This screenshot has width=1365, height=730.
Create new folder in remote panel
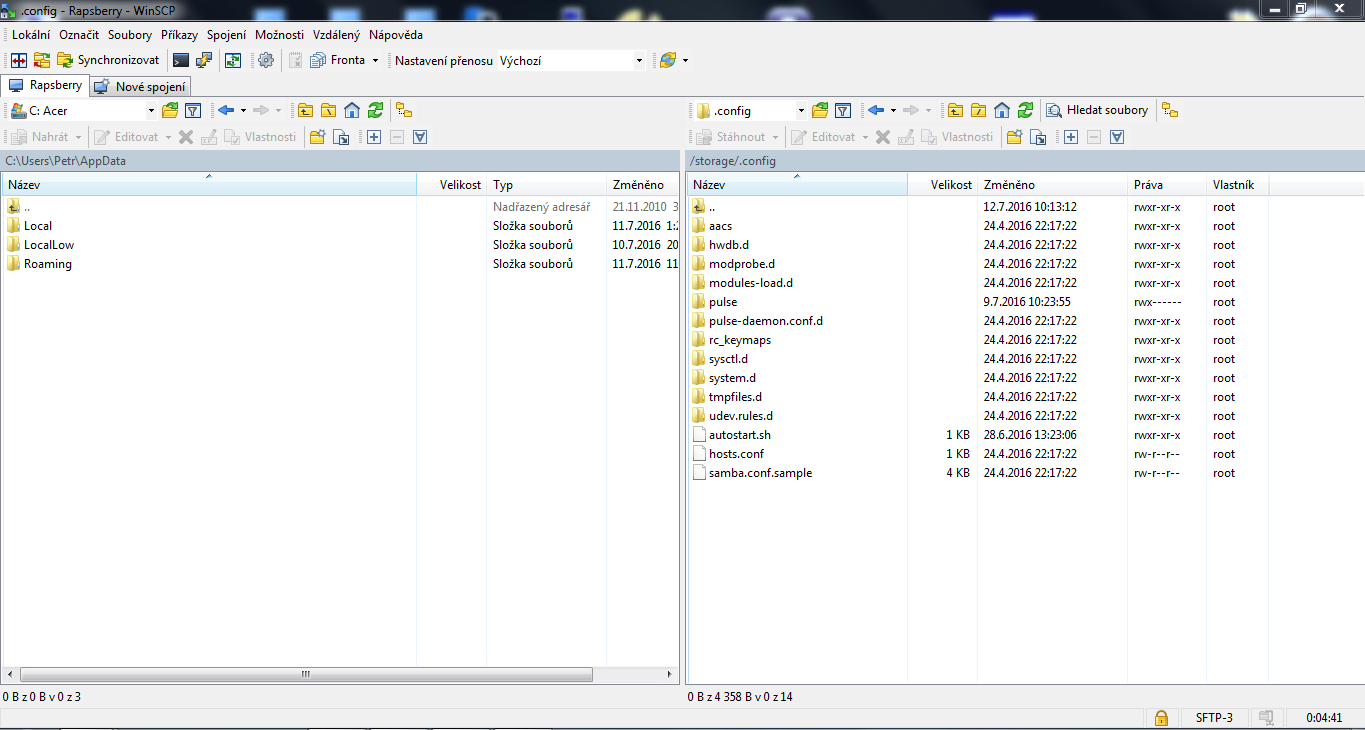point(1014,137)
